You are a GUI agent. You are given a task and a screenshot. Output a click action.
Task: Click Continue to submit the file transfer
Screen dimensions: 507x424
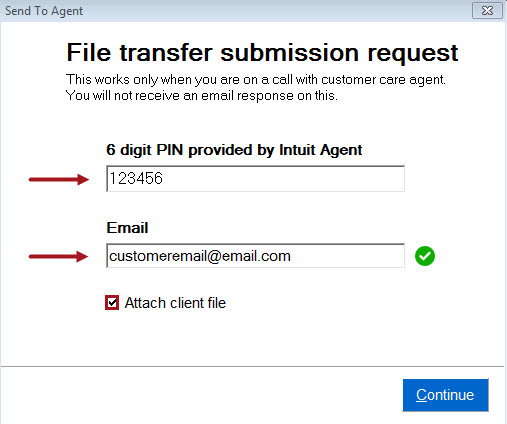tap(445, 395)
